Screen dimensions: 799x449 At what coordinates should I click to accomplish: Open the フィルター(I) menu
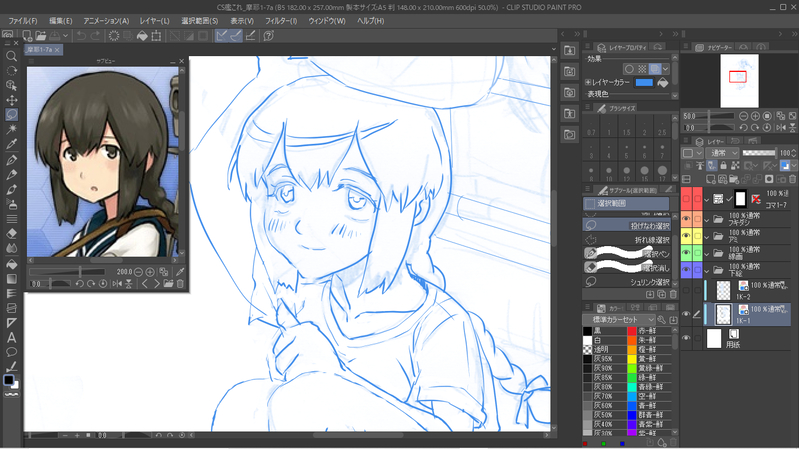point(281,21)
